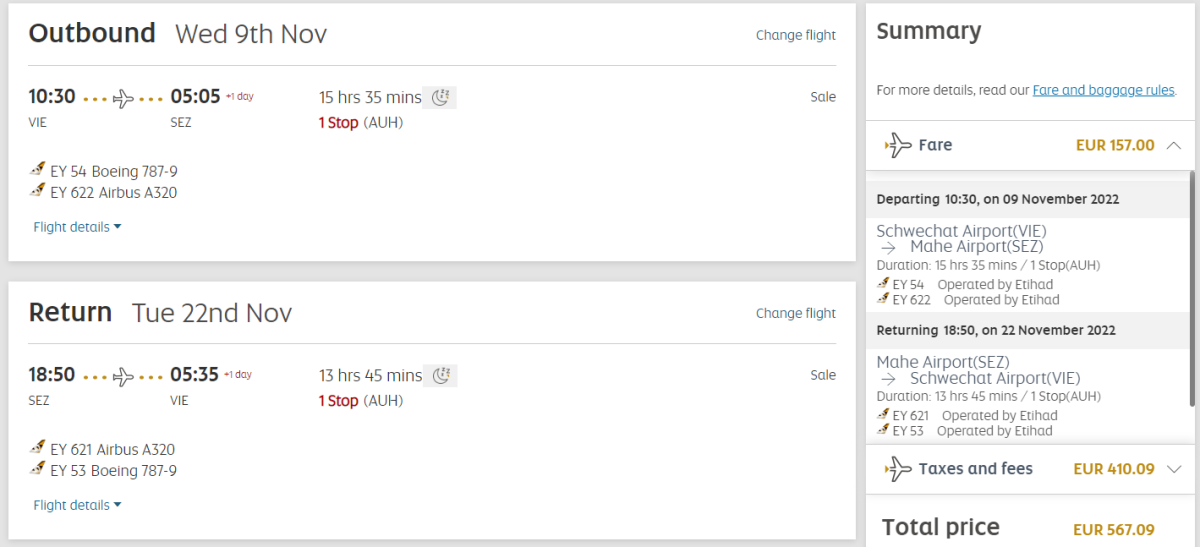Change the outbound flight
This screenshot has width=1200, height=547.
tap(795, 35)
